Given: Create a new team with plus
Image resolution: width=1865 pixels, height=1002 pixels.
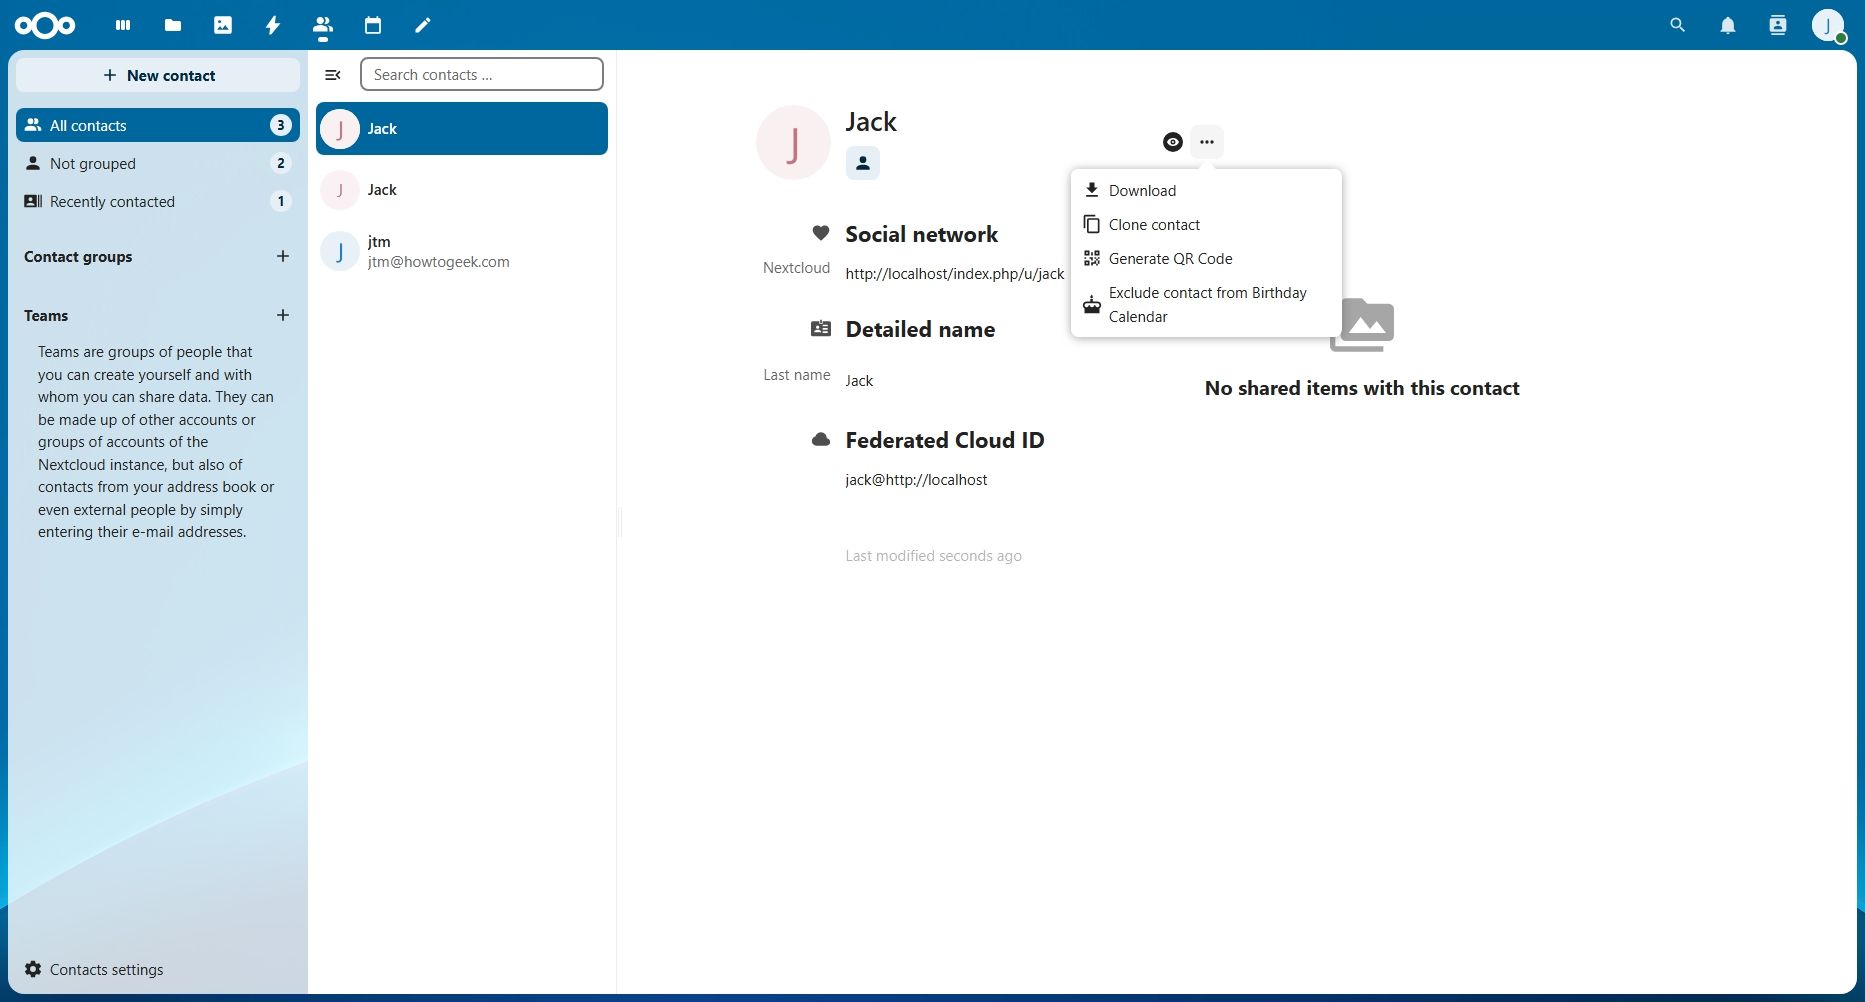Looking at the screenshot, I should pyautogui.click(x=283, y=316).
